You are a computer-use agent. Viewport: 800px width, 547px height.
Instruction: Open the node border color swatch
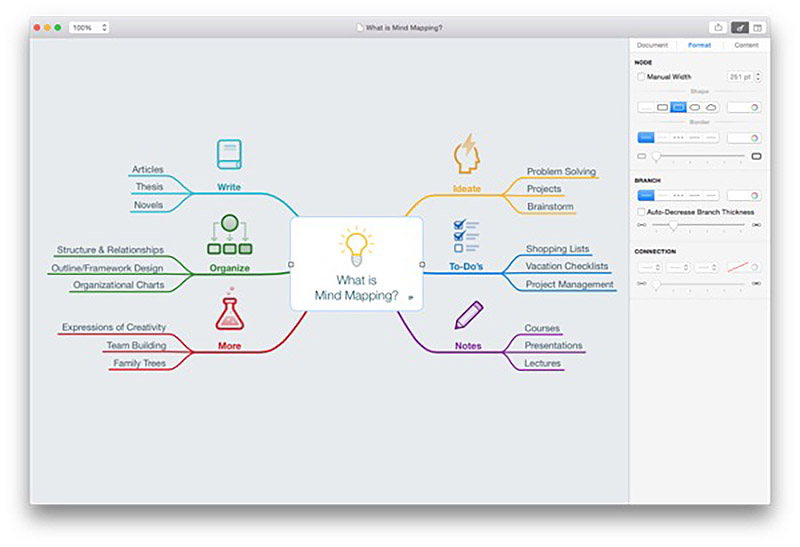pos(744,138)
